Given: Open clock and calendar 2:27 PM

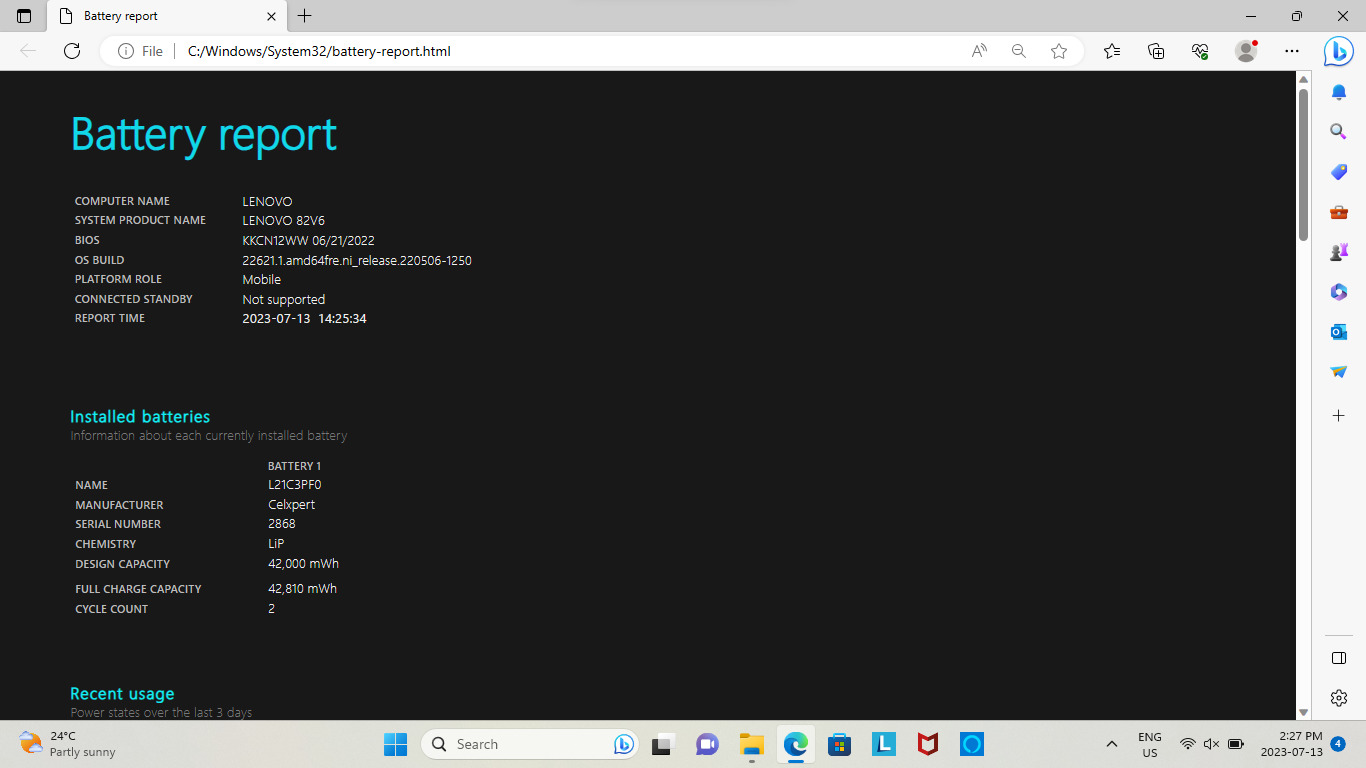Looking at the screenshot, I should coord(1291,744).
